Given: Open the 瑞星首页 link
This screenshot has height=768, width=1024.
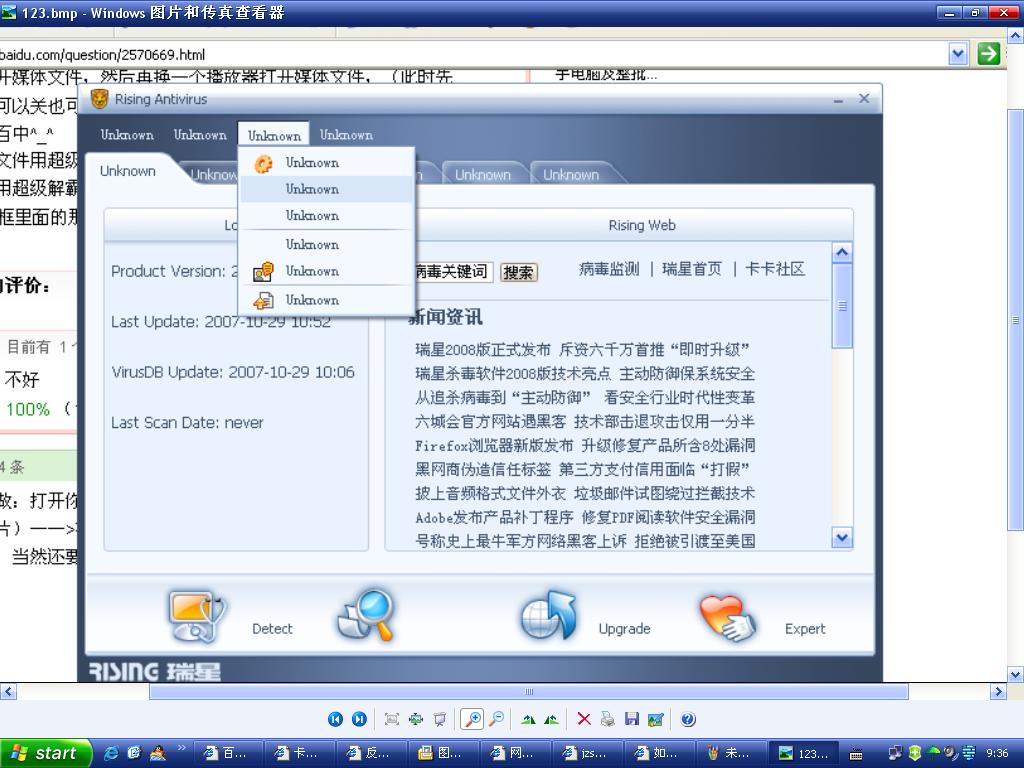Looking at the screenshot, I should pyautogui.click(x=692, y=269).
